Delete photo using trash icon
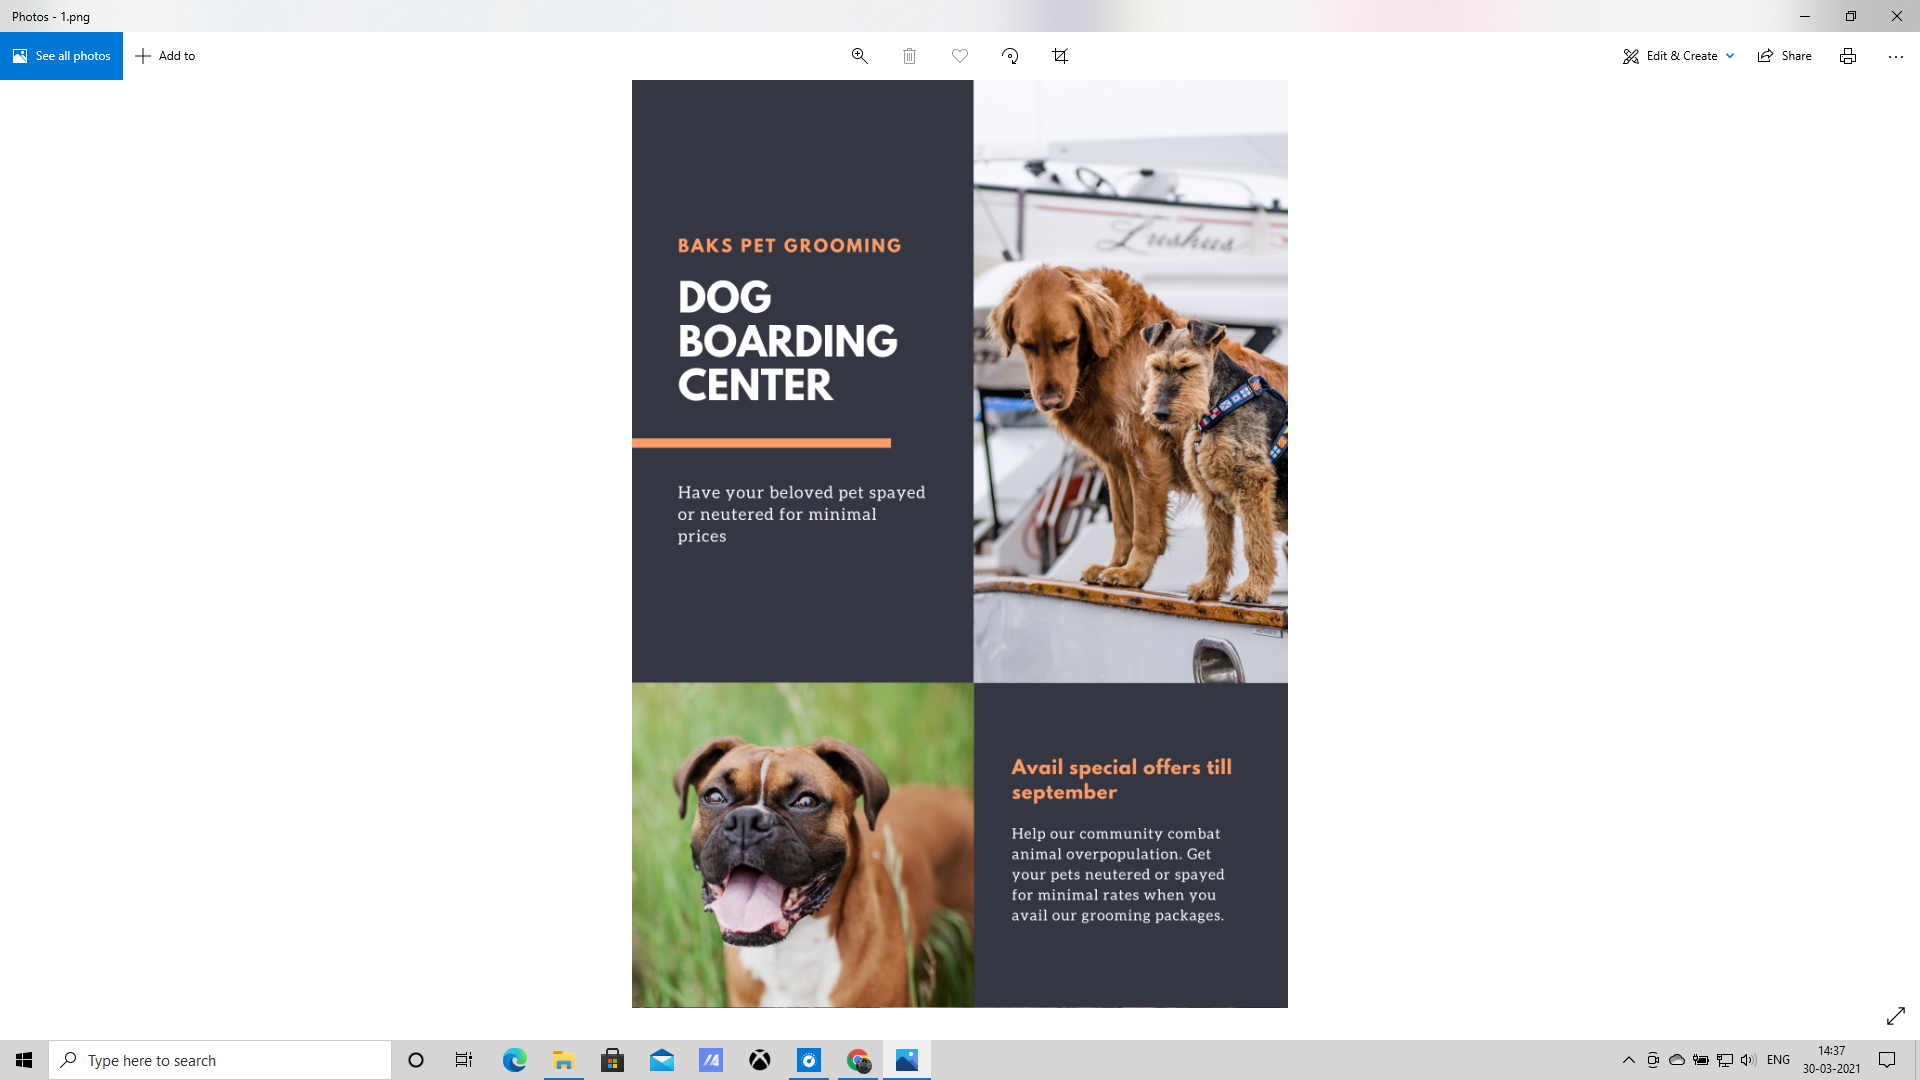Viewport: 1920px width, 1080px height. pos(909,56)
